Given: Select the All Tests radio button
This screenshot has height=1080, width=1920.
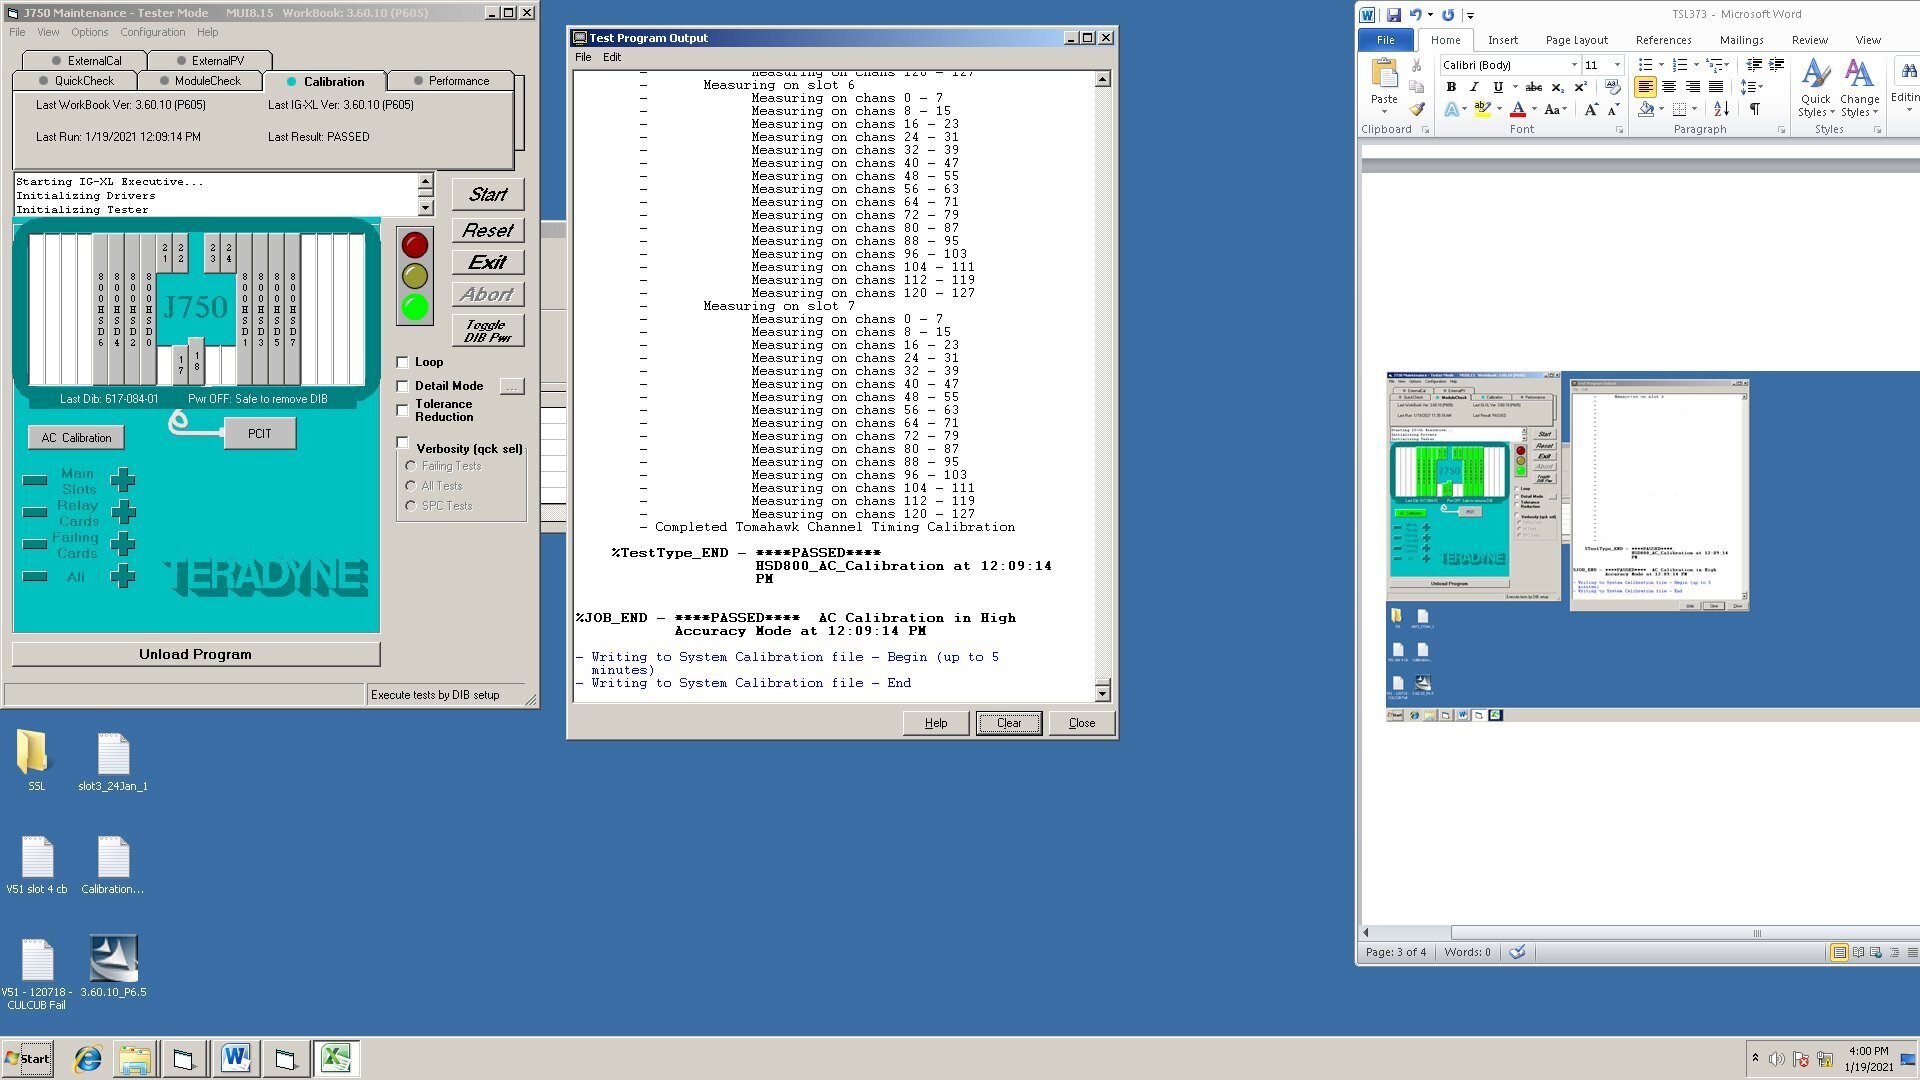Looking at the screenshot, I should pyautogui.click(x=410, y=485).
